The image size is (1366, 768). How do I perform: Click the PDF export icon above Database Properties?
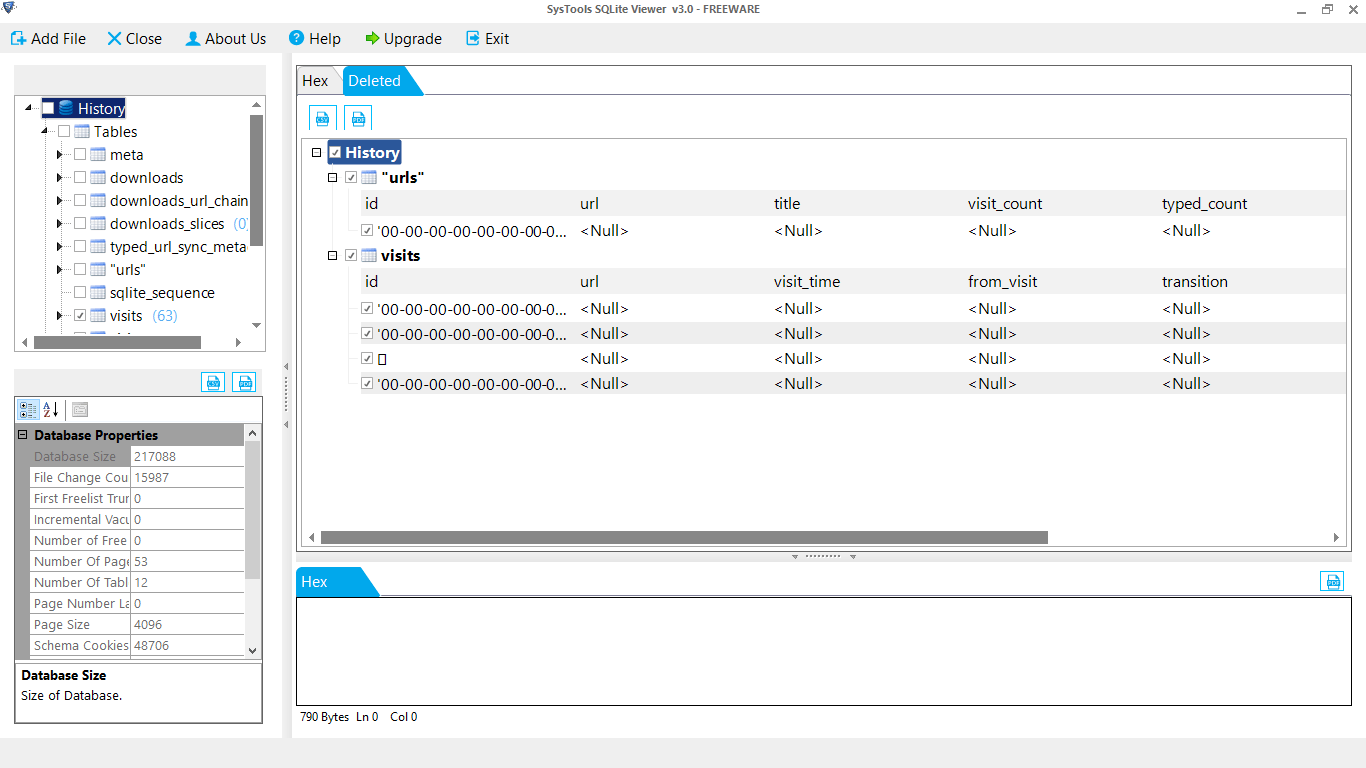point(244,382)
